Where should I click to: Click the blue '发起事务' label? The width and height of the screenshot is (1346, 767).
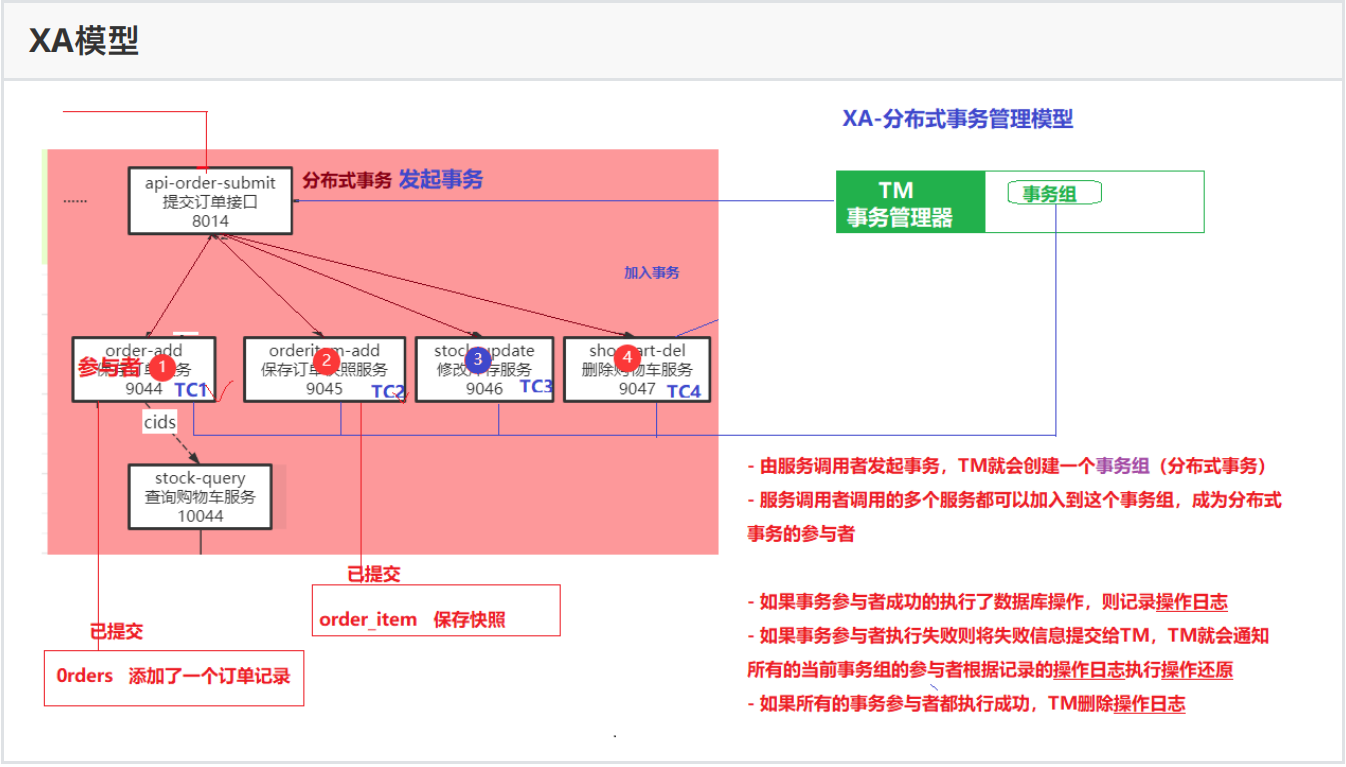441,179
